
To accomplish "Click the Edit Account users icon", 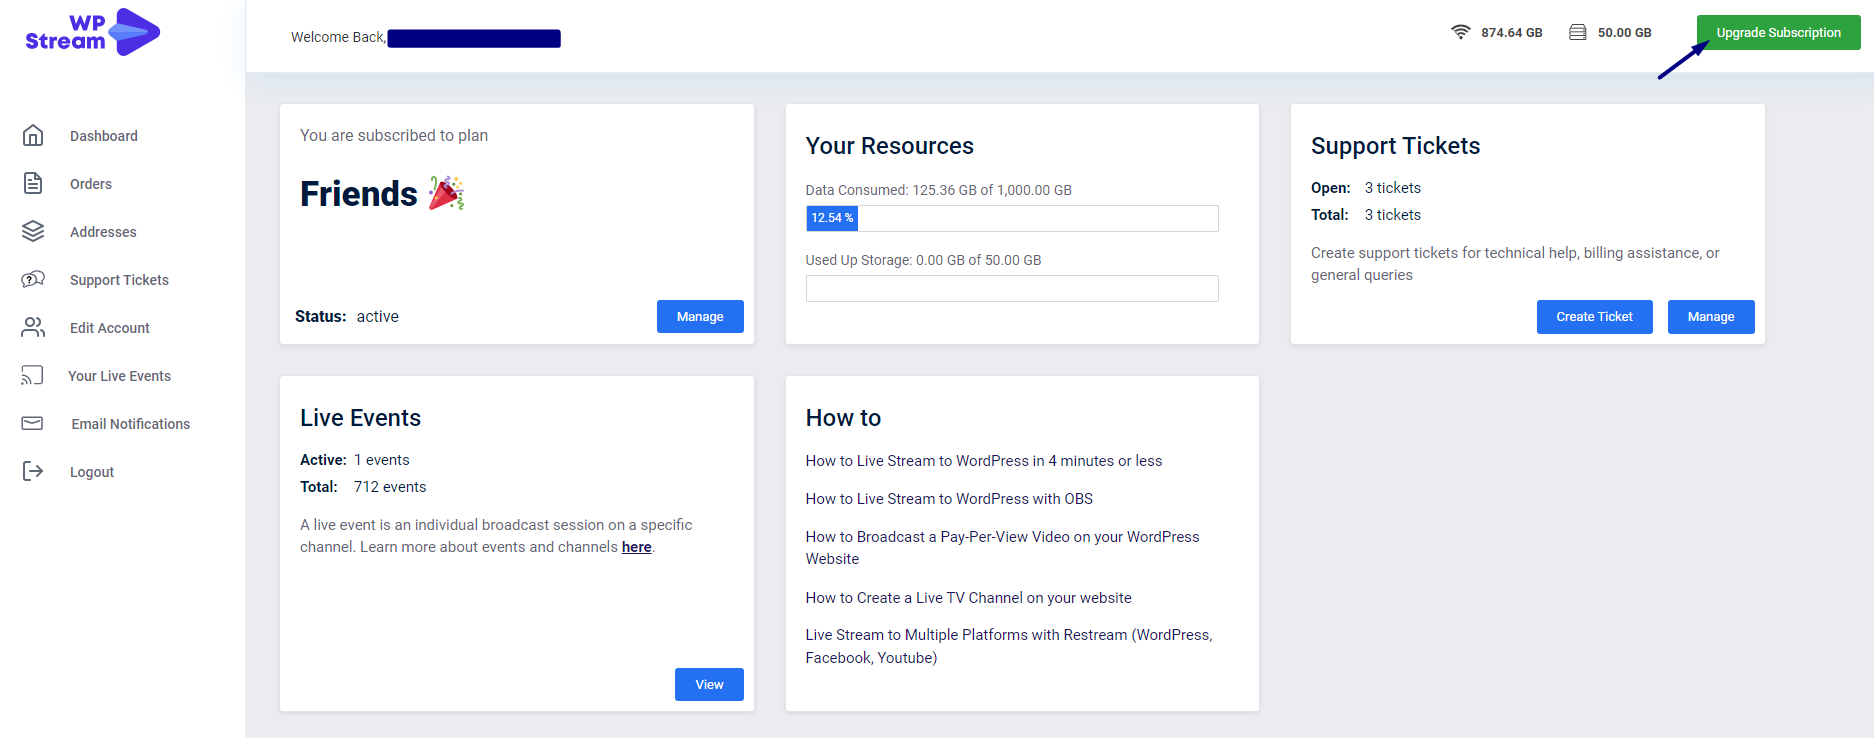I will tap(33, 327).
